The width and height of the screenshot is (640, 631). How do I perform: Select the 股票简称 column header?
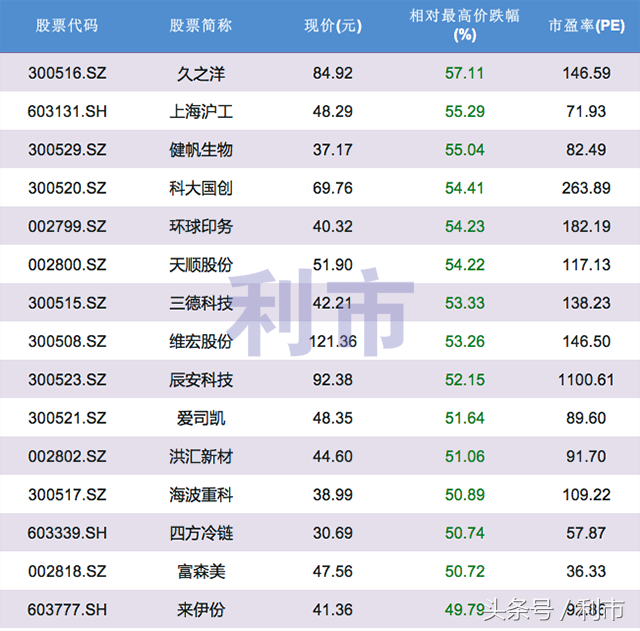click(x=200, y=26)
